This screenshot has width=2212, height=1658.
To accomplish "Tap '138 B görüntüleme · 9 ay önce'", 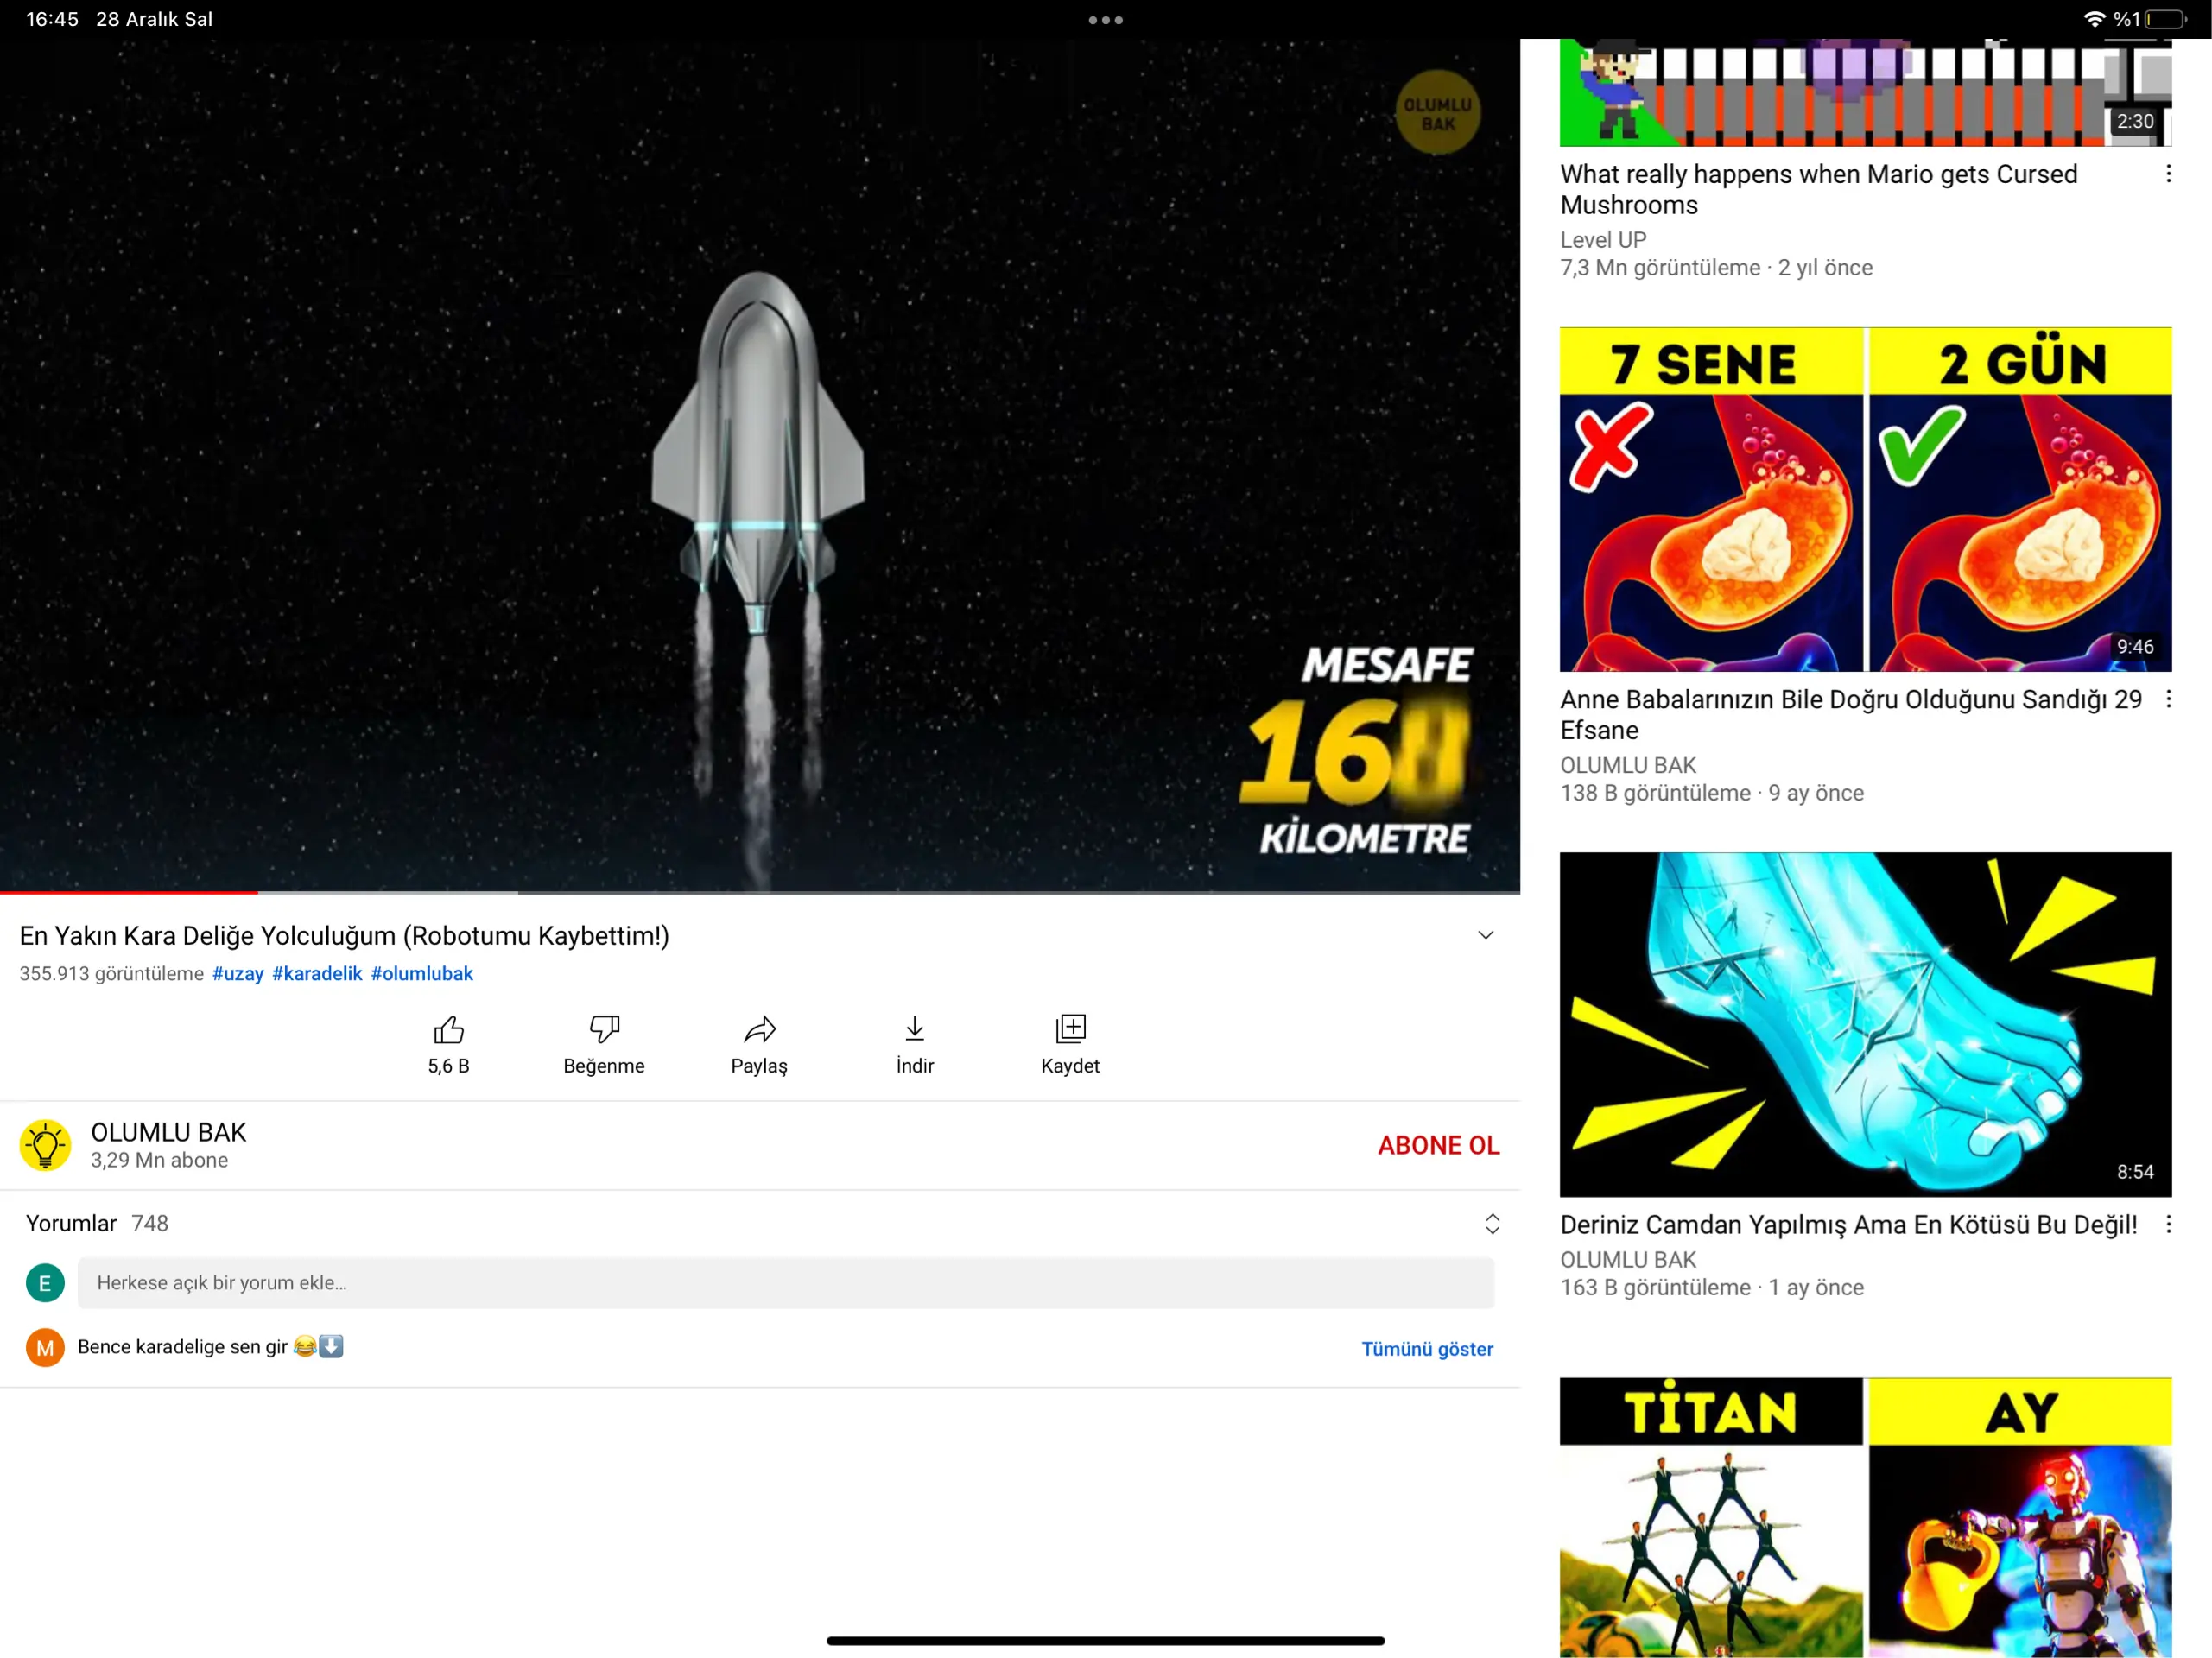I will pos(1712,793).
